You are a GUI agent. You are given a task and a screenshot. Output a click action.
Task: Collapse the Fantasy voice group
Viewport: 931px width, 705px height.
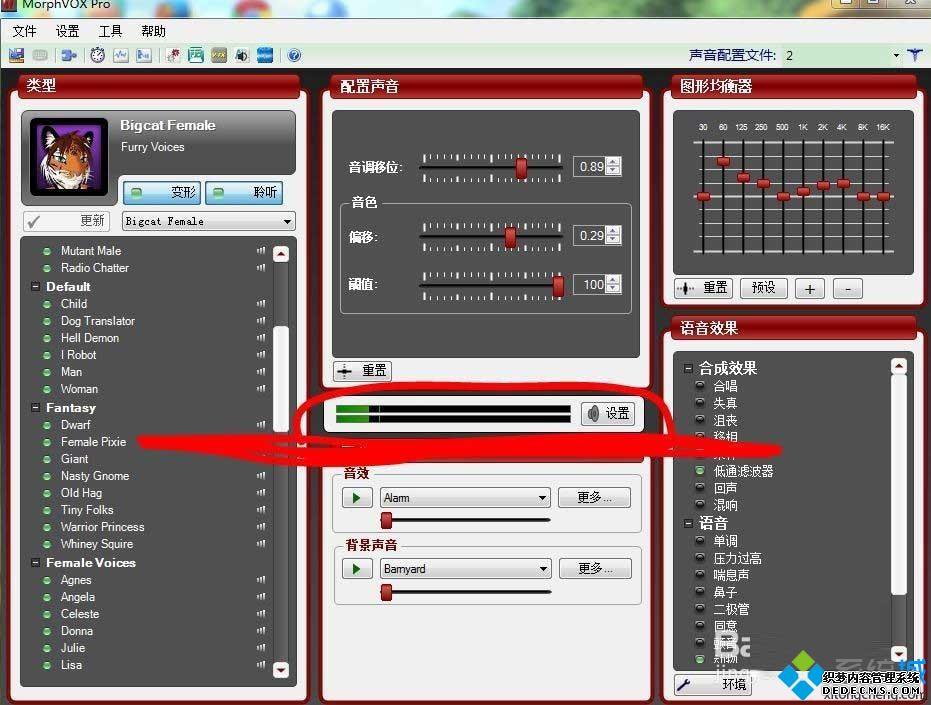35,407
